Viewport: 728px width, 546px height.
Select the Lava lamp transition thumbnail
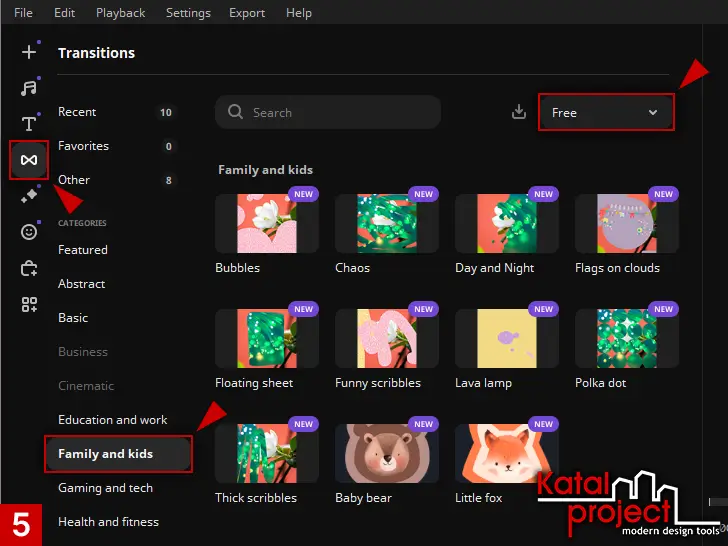click(x=507, y=338)
